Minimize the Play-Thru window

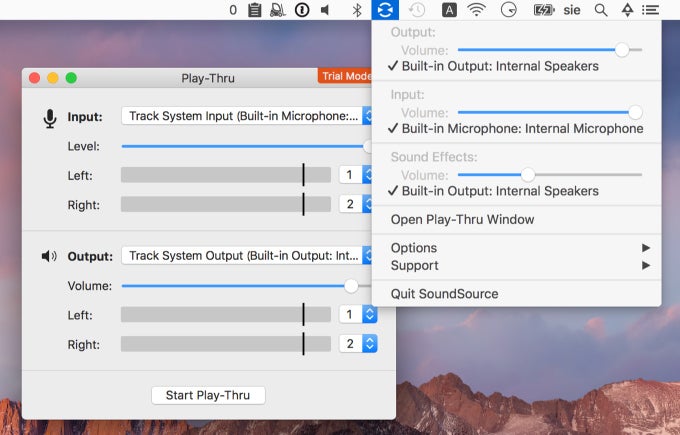point(53,78)
